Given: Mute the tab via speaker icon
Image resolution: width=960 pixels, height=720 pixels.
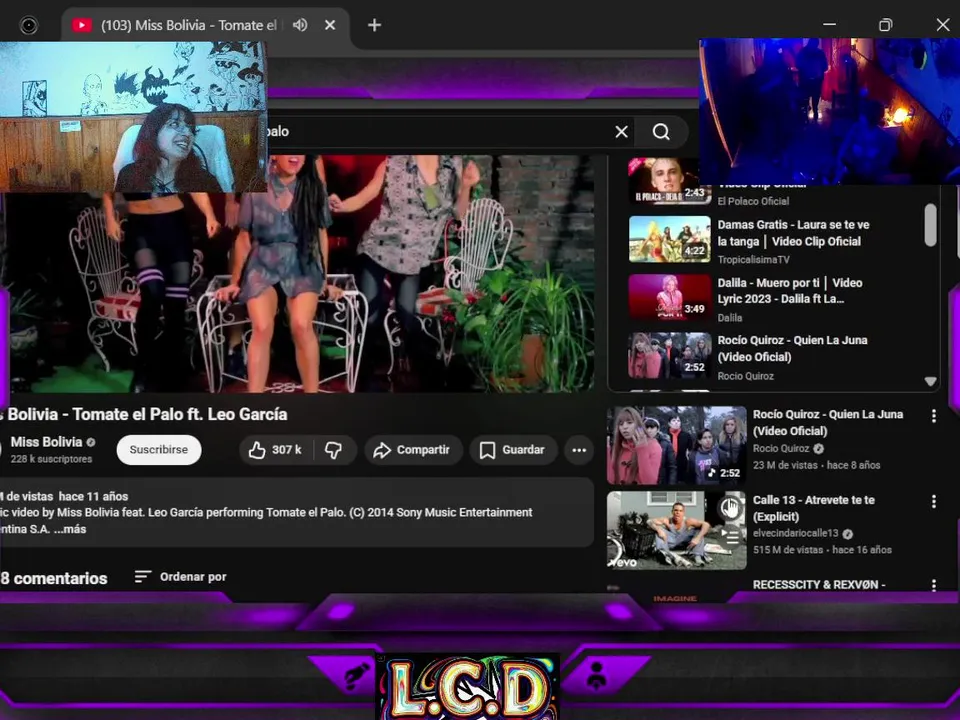Looking at the screenshot, I should coord(299,25).
